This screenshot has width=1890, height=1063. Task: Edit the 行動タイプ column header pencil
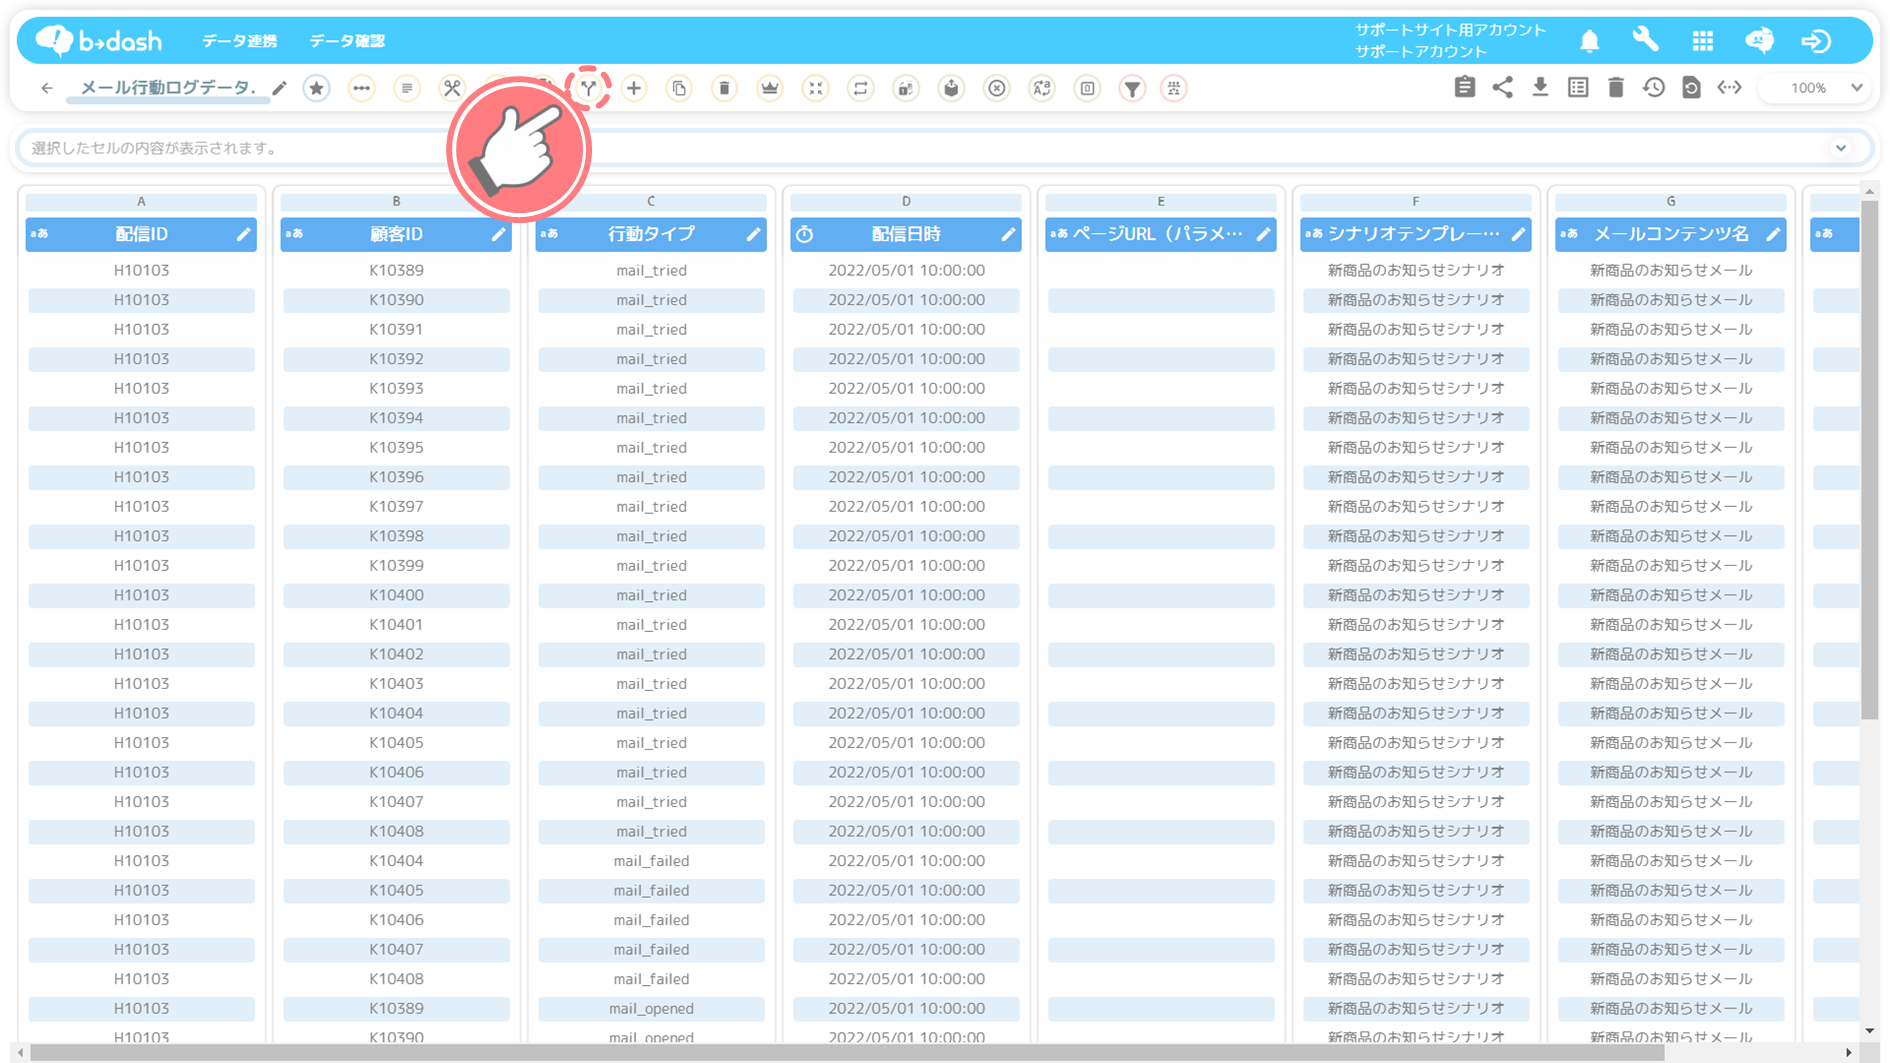tap(753, 234)
